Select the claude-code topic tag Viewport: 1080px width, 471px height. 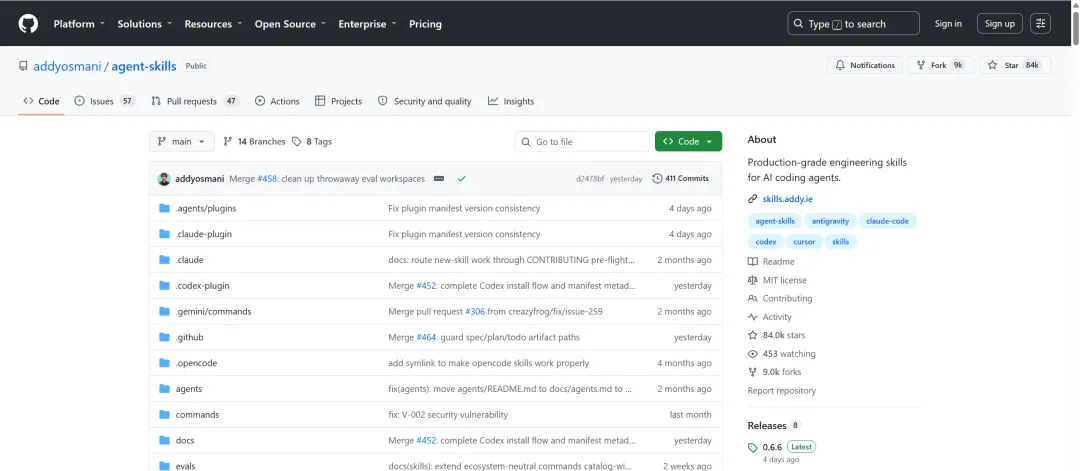point(888,221)
